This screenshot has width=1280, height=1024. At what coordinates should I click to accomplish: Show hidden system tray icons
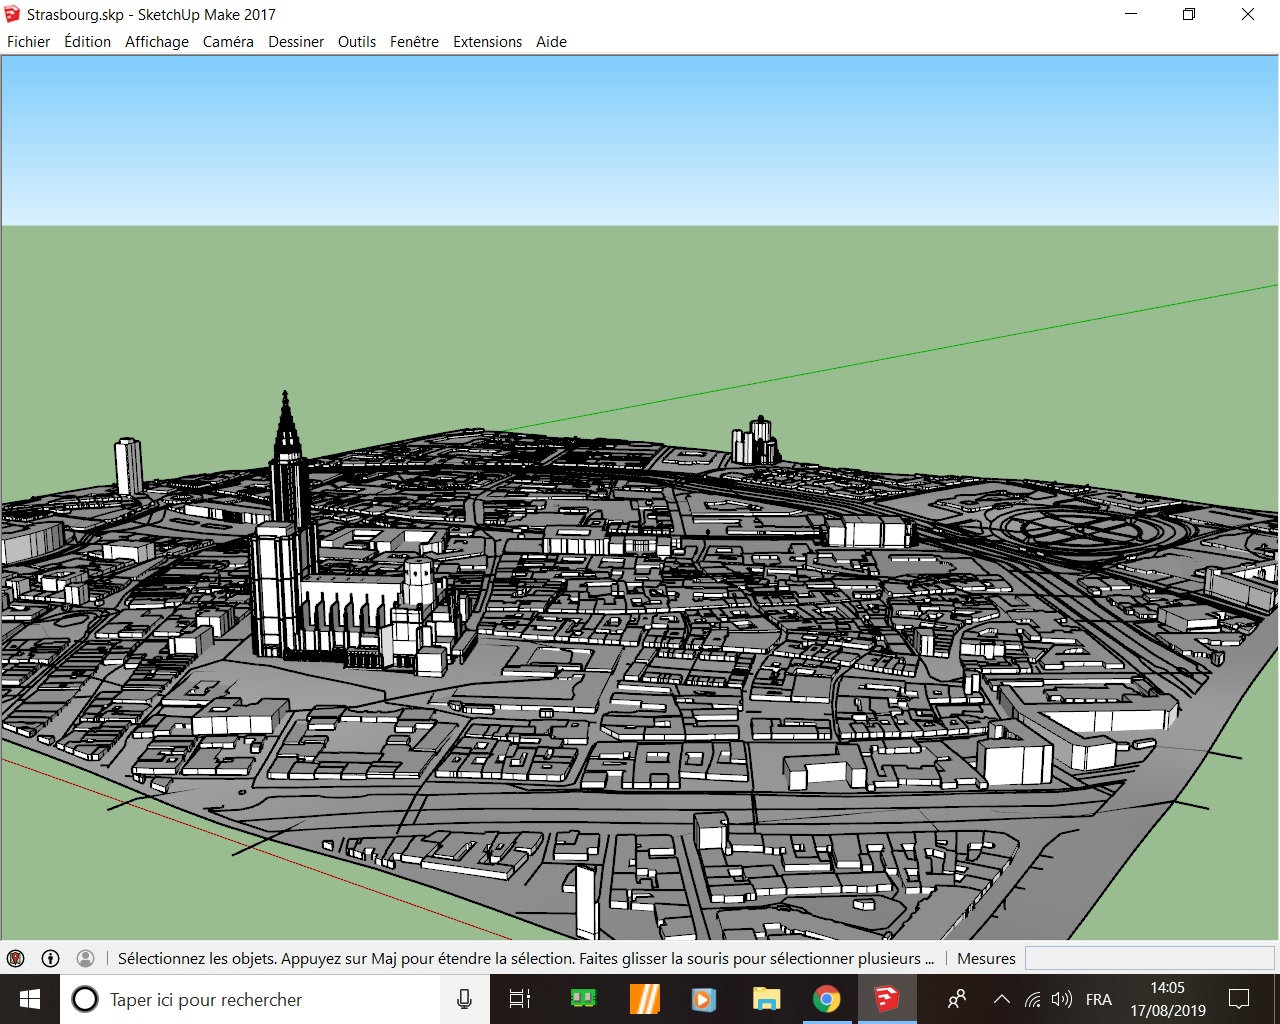point(1001,999)
